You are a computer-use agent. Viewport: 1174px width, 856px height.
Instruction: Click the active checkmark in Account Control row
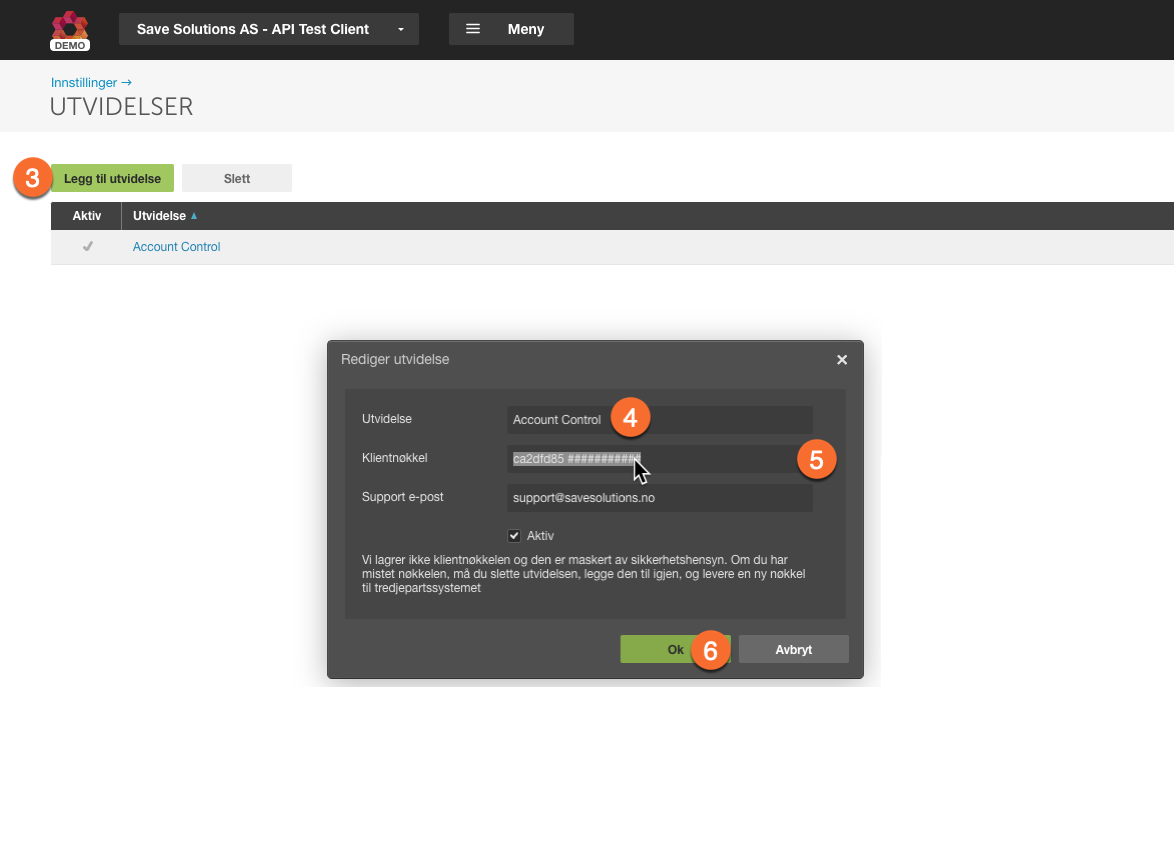tap(88, 247)
